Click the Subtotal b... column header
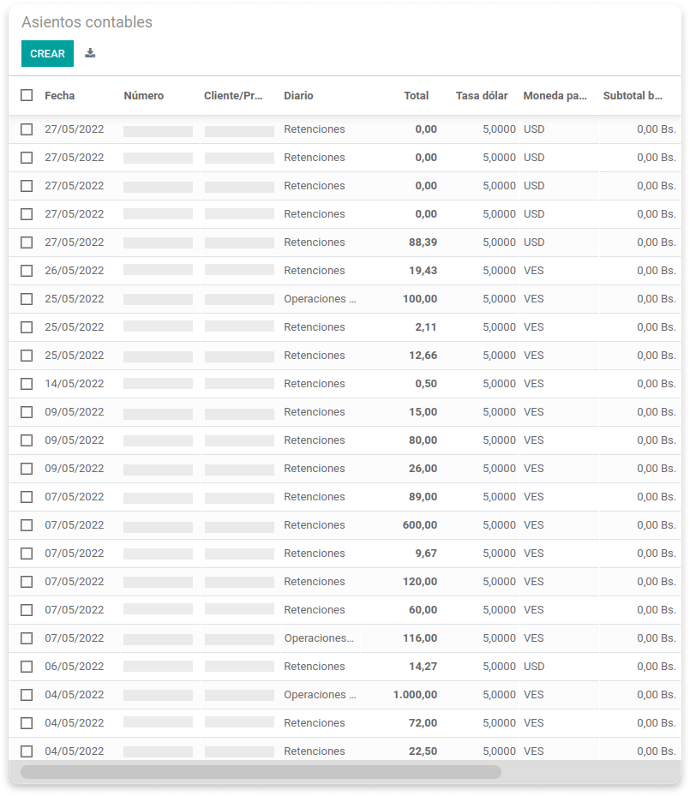The height and width of the screenshot is (796, 690). (633, 95)
